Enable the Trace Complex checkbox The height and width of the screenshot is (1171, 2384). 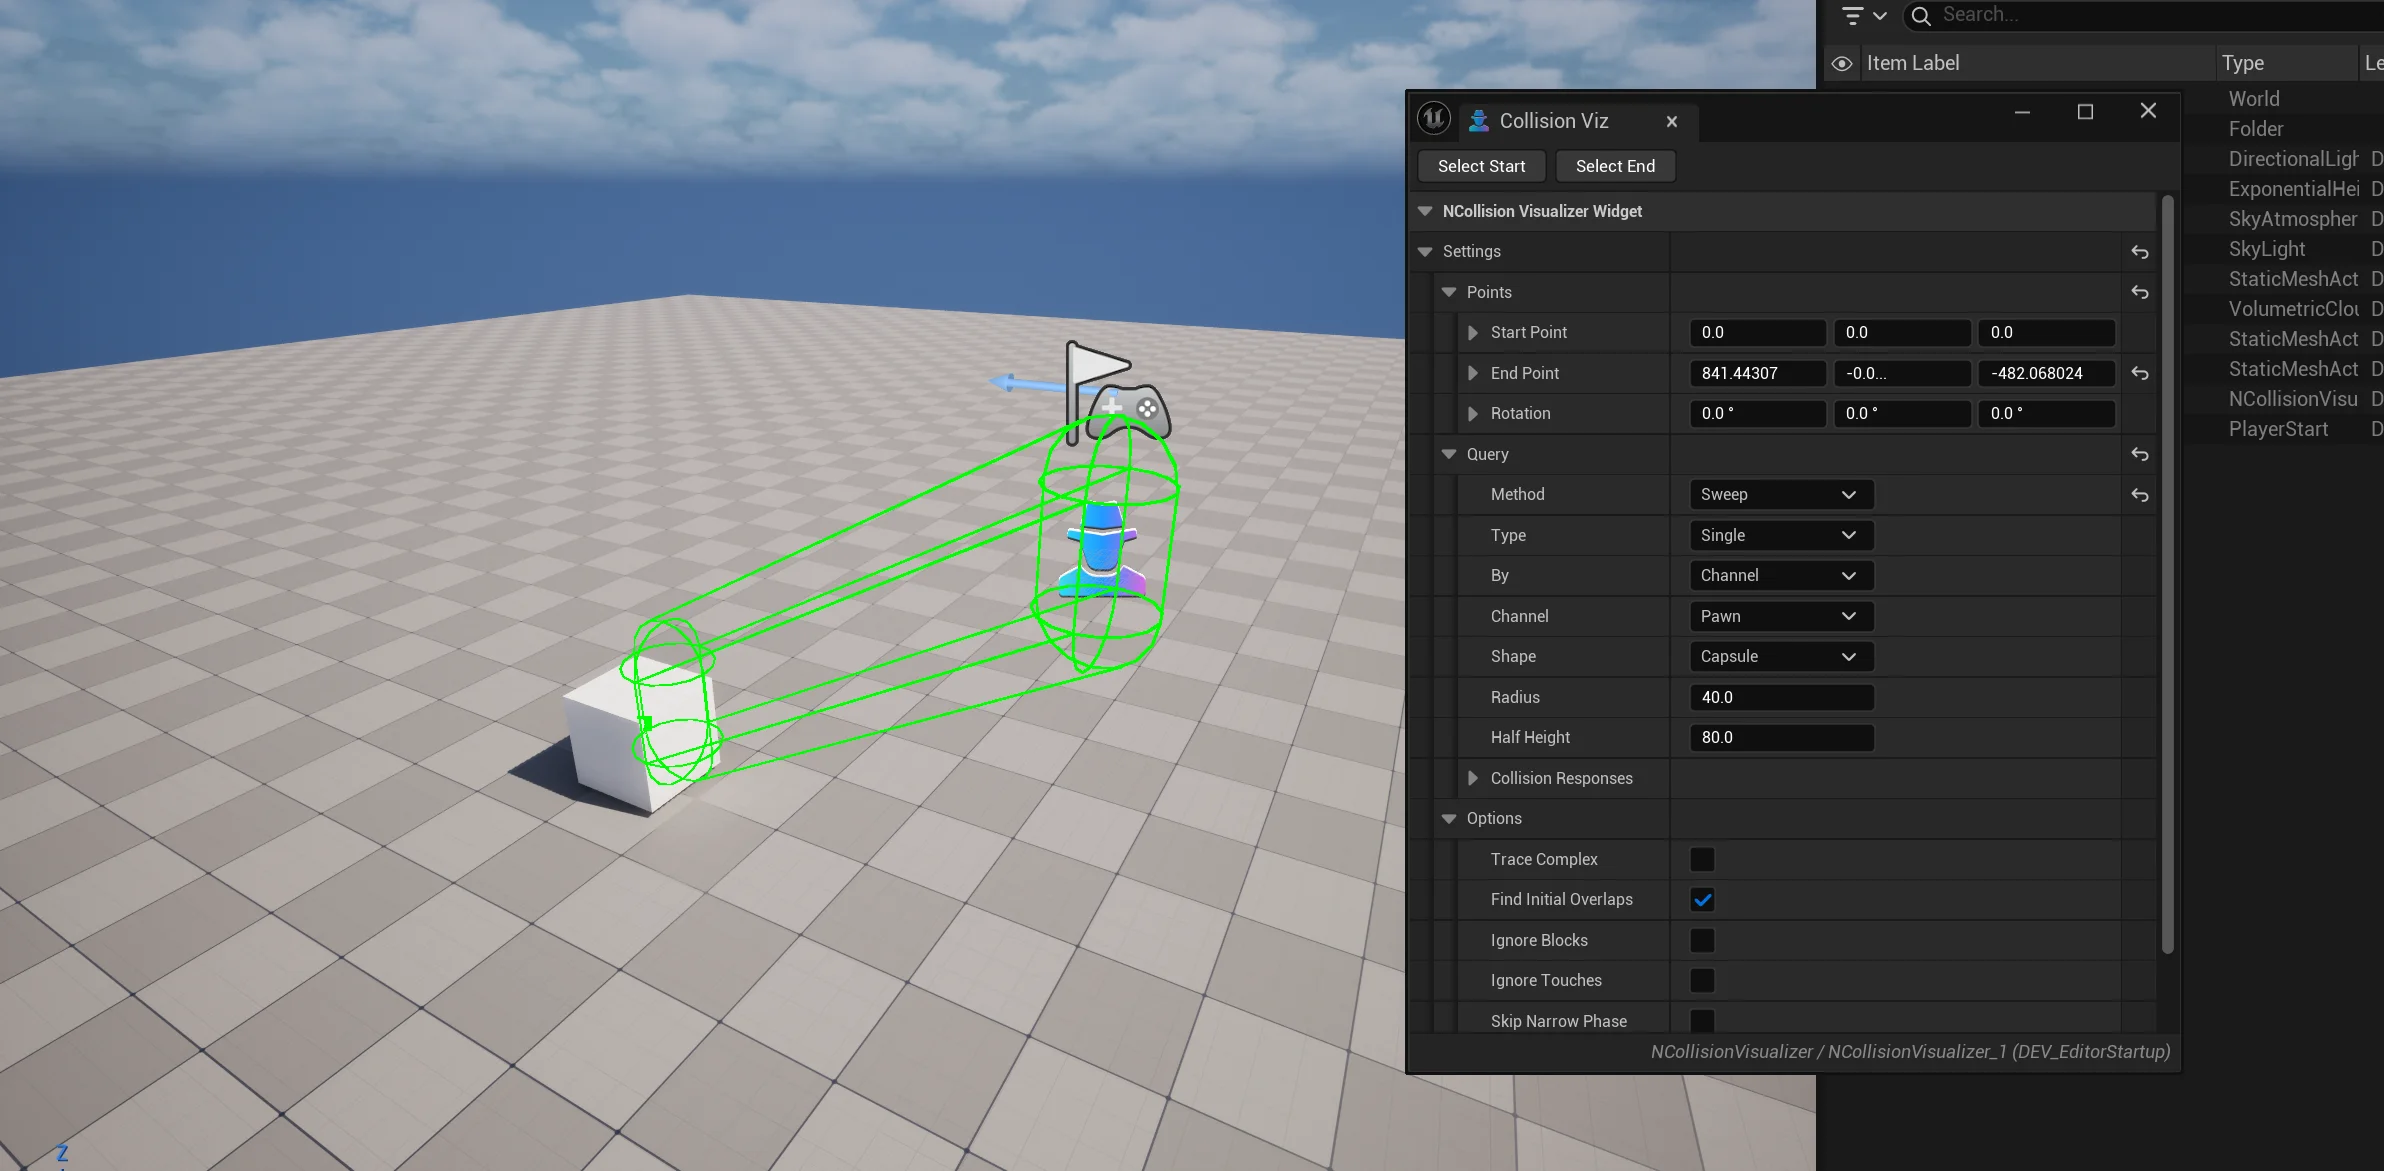click(1701, 859)
